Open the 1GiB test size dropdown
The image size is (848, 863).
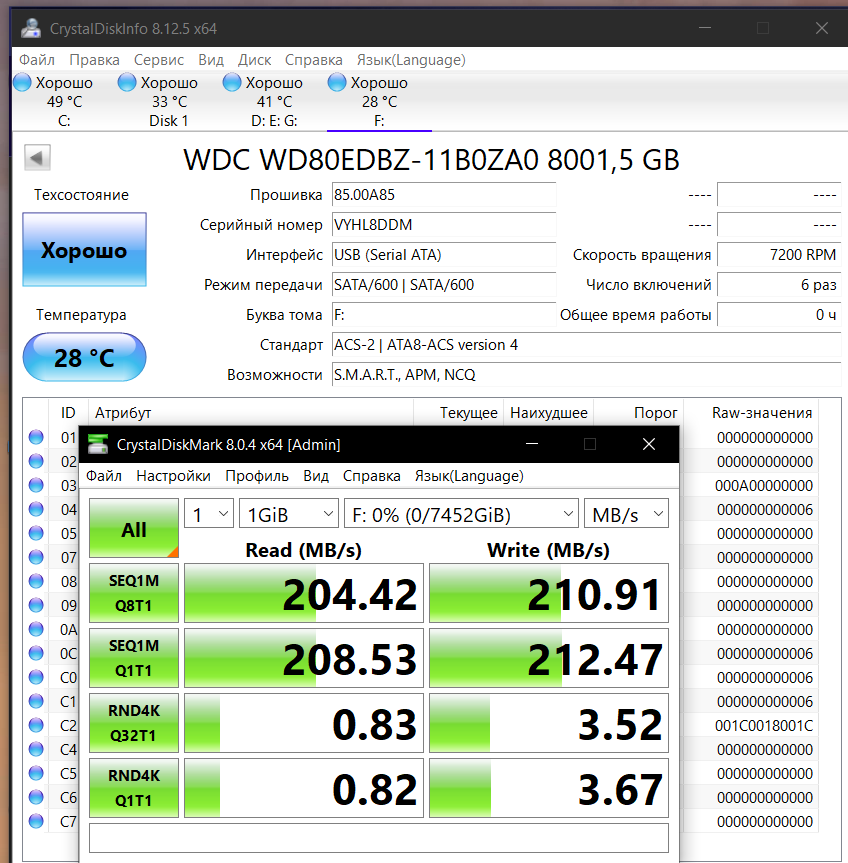[288, 514]
